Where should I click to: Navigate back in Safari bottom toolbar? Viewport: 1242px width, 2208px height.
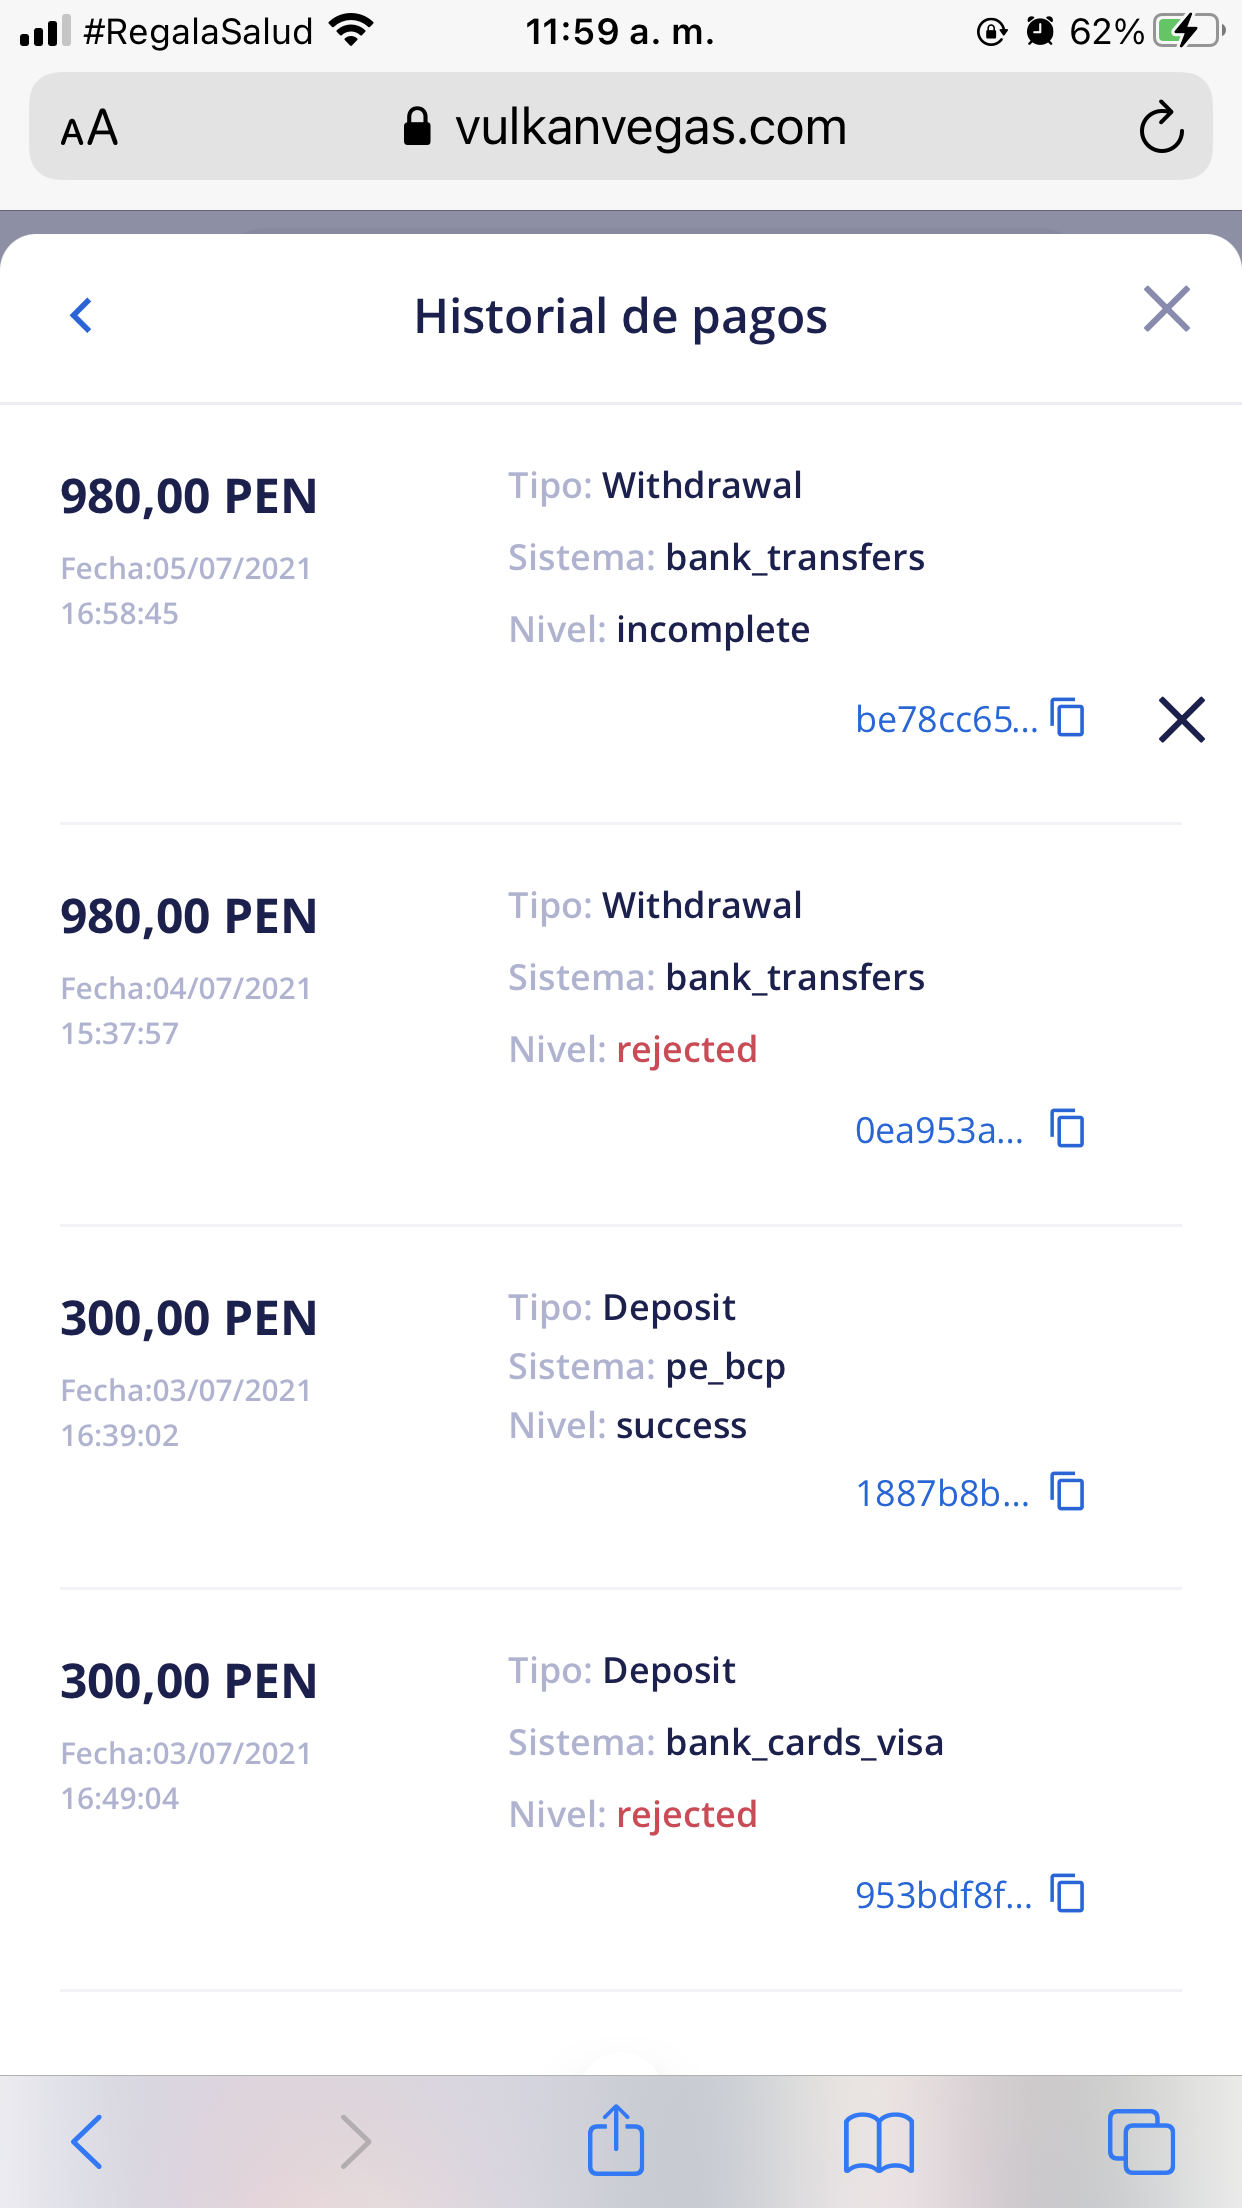point(87,2142)
